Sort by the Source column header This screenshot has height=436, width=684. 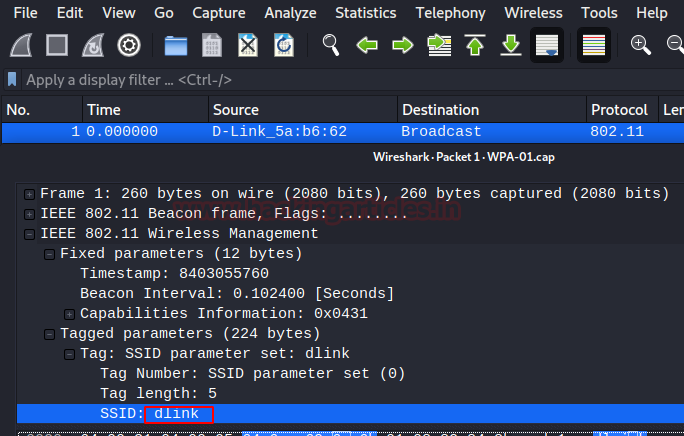tap(303, 110)
